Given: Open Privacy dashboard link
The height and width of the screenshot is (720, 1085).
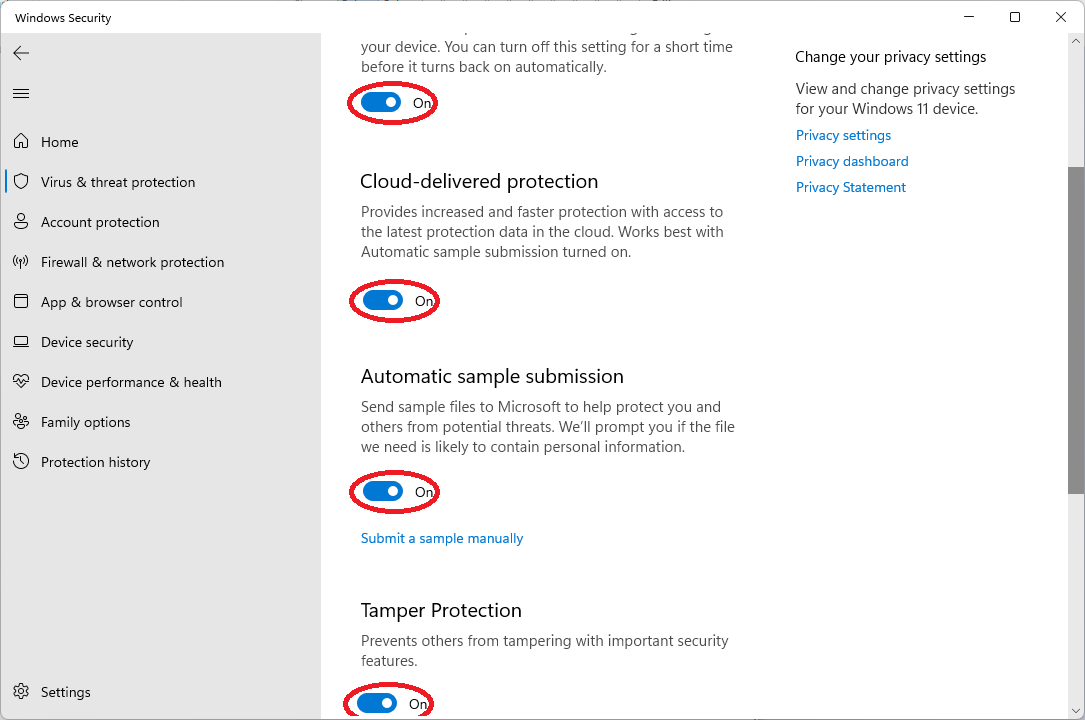Looking at the screenshot, I should pyautogui.click(x=852, y=161).
